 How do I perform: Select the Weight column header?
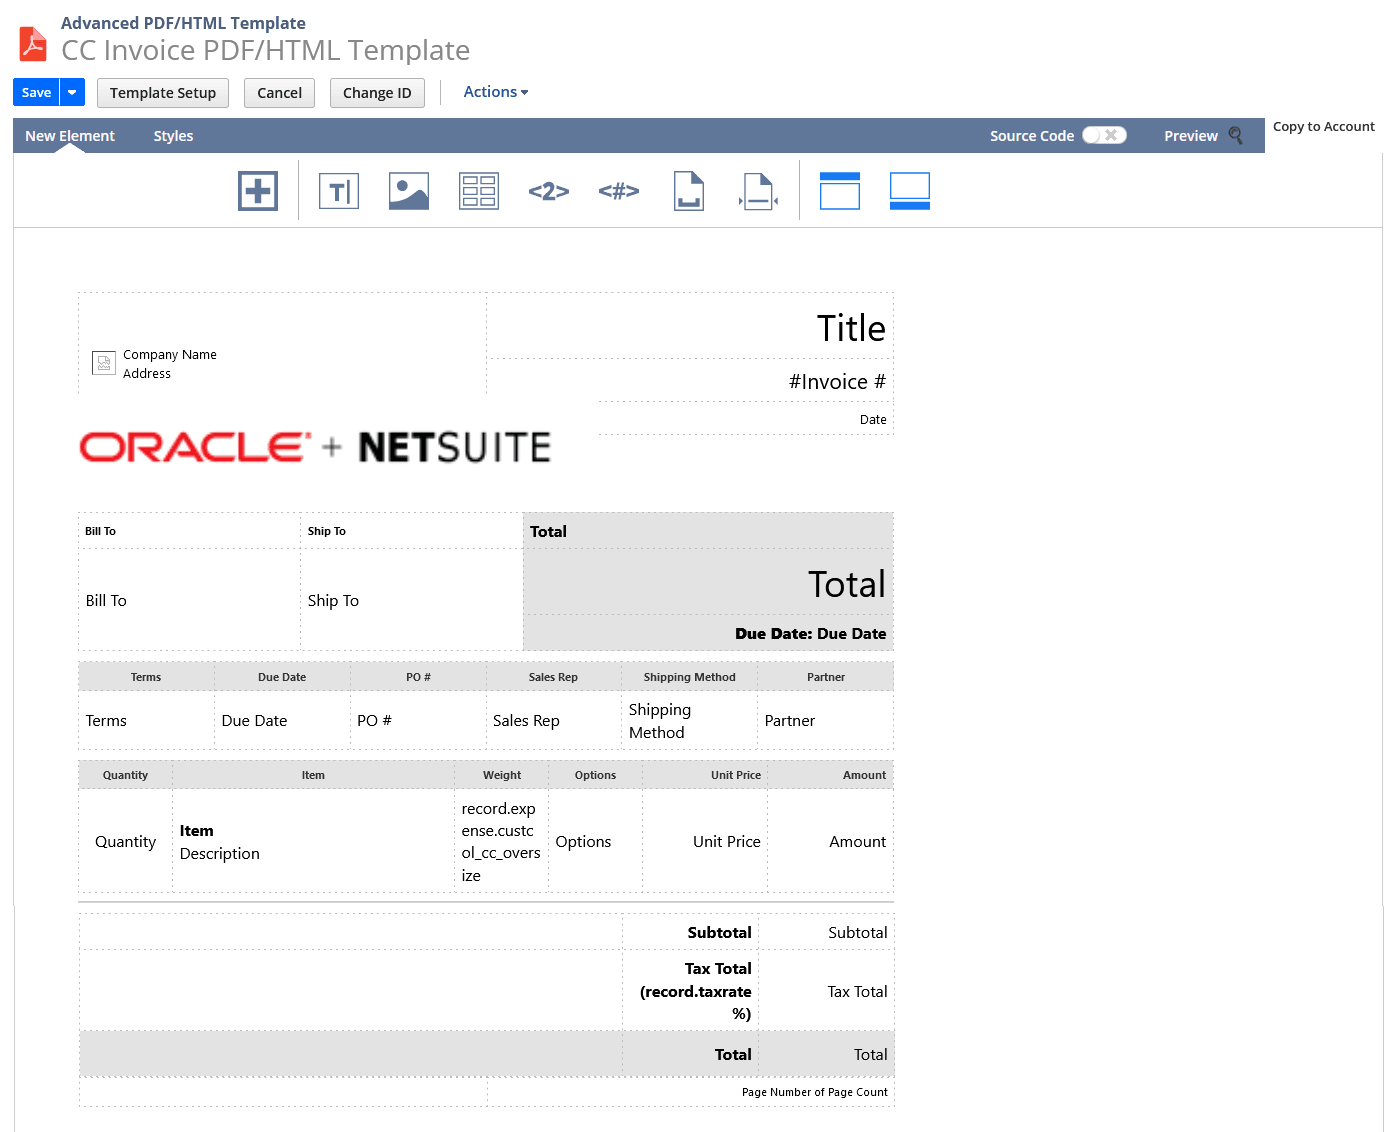pos(502,775)
